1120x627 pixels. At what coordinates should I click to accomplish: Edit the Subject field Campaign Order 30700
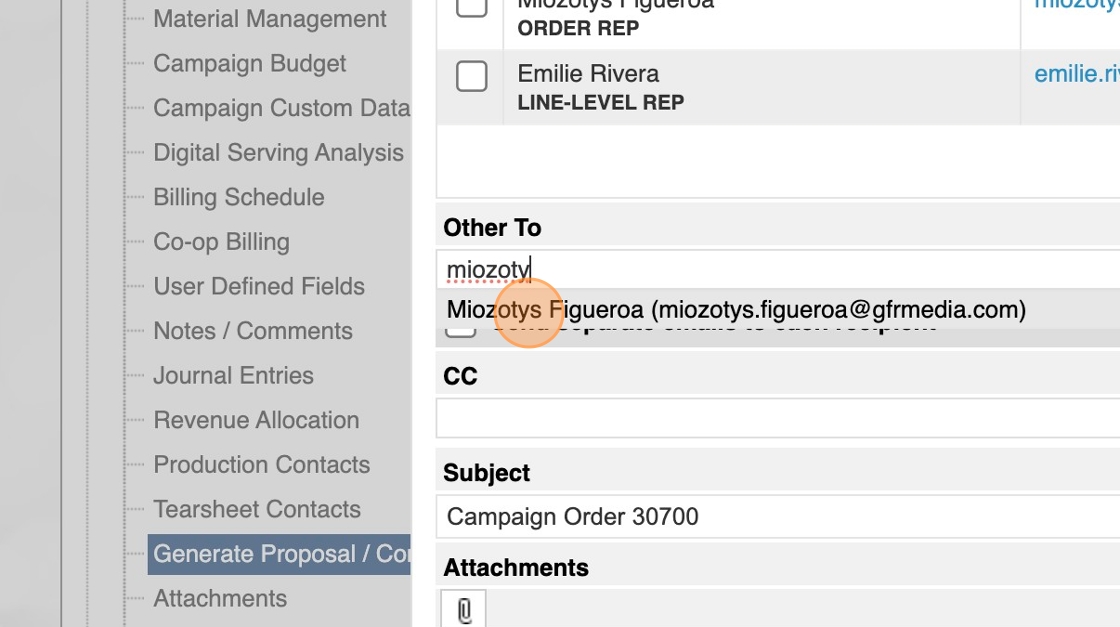[x=780, y=517]
